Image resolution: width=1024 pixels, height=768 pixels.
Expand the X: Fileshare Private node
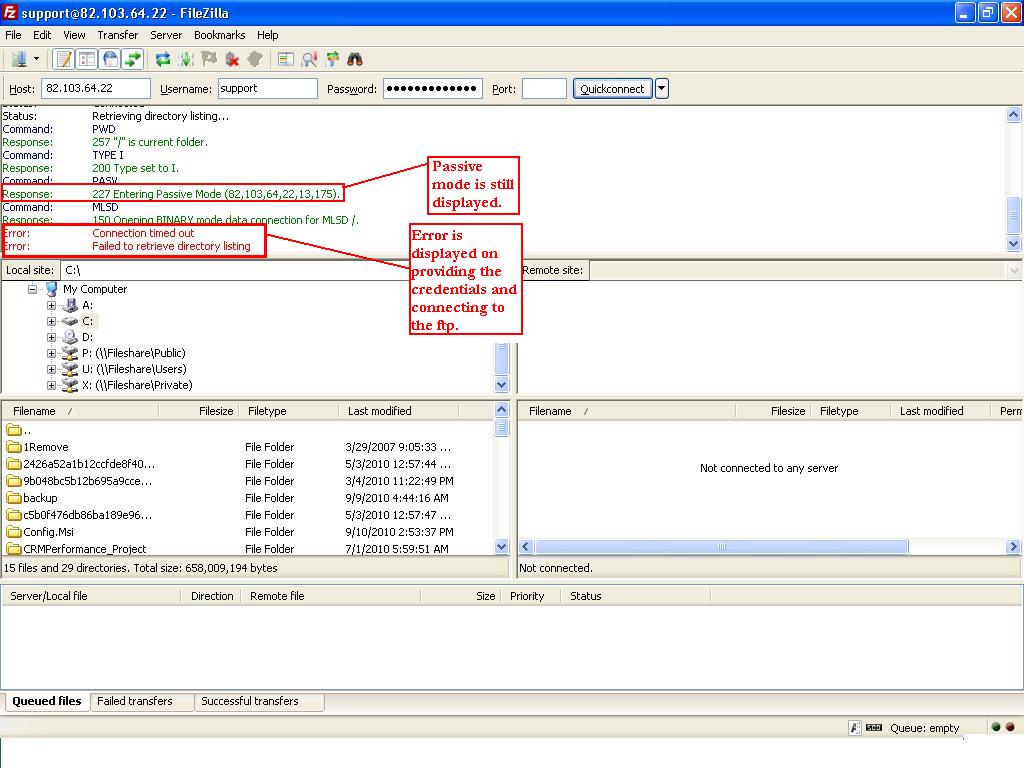pyautogui.click(x=51, y=385)
